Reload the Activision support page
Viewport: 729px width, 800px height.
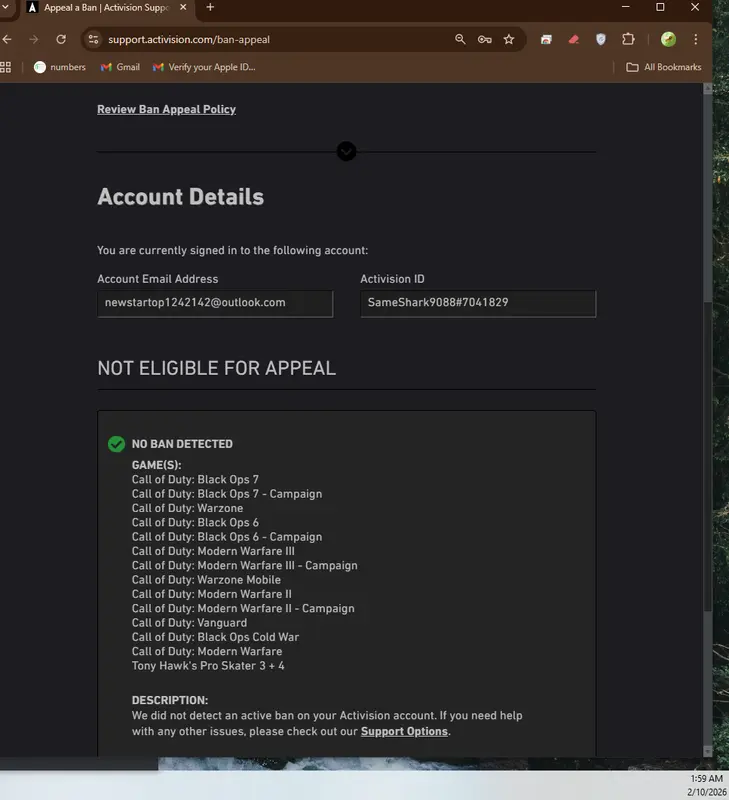pos(61,39)
